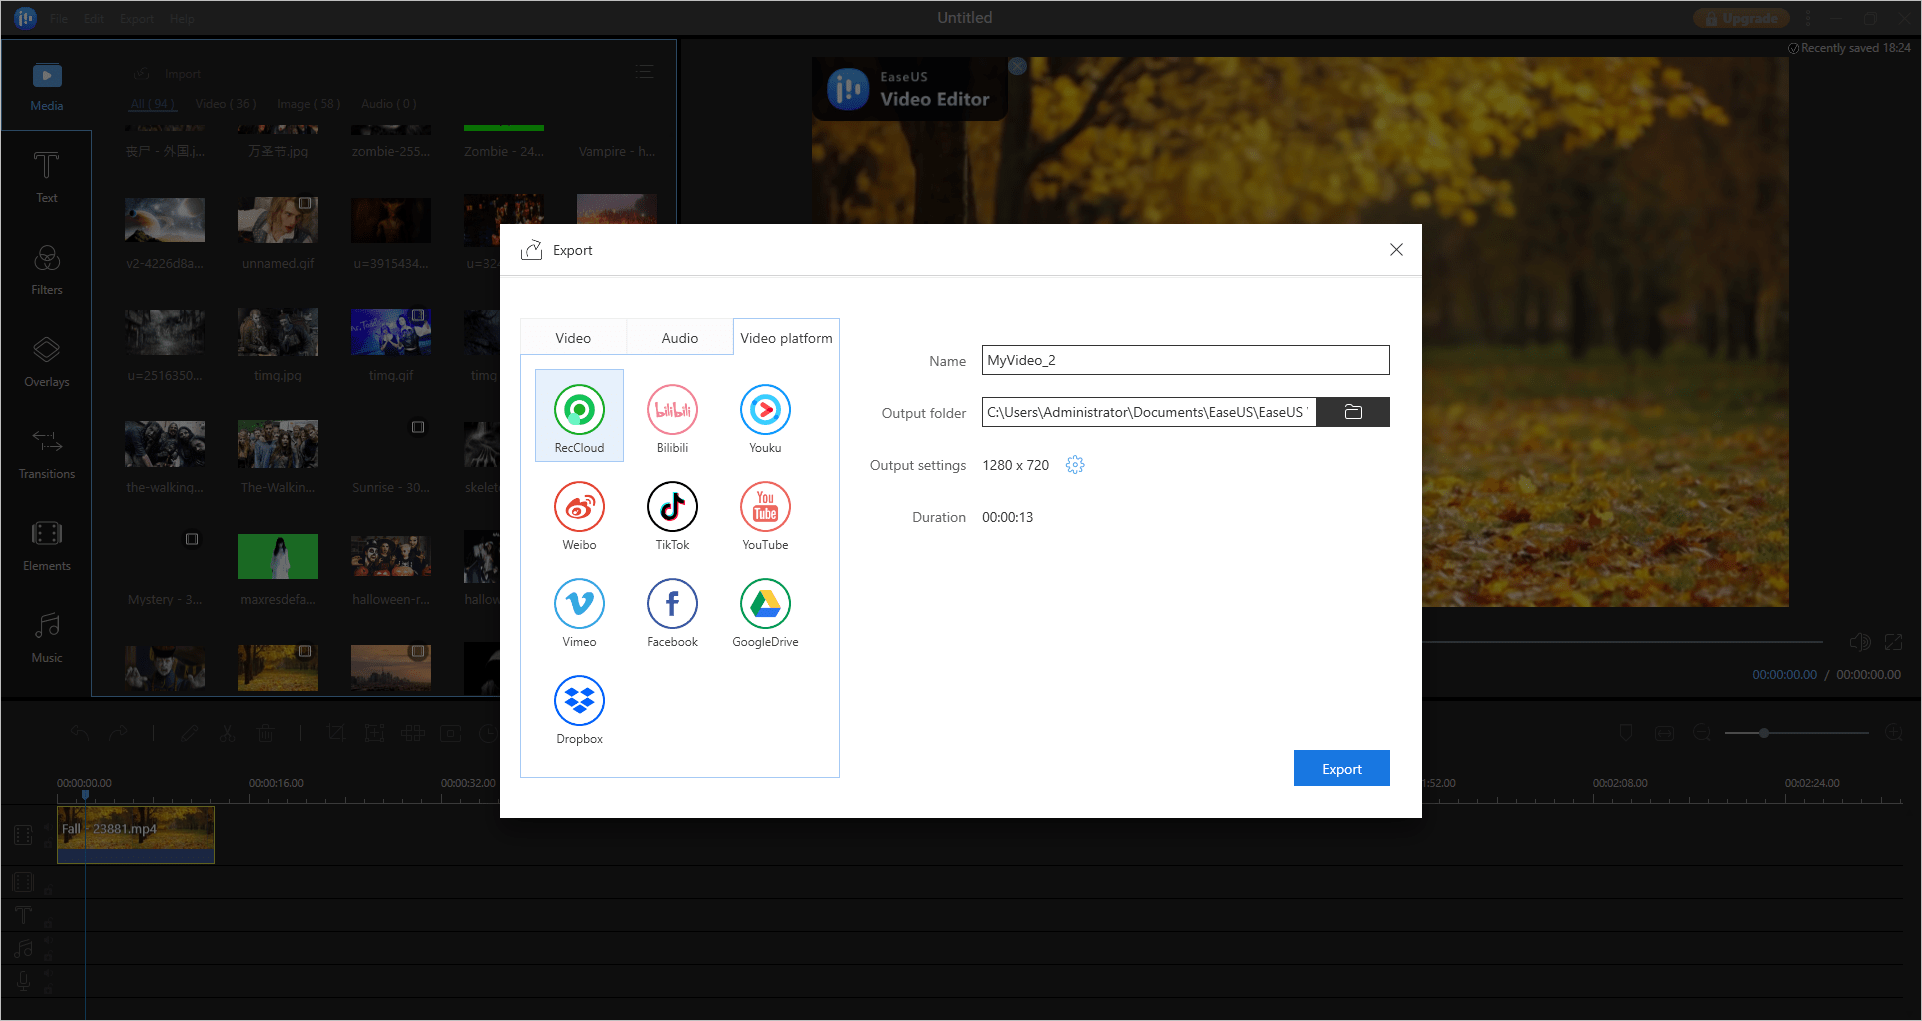Click the blue Export button
This screenshot has height=1021, width=1922.
point(1341,768)
